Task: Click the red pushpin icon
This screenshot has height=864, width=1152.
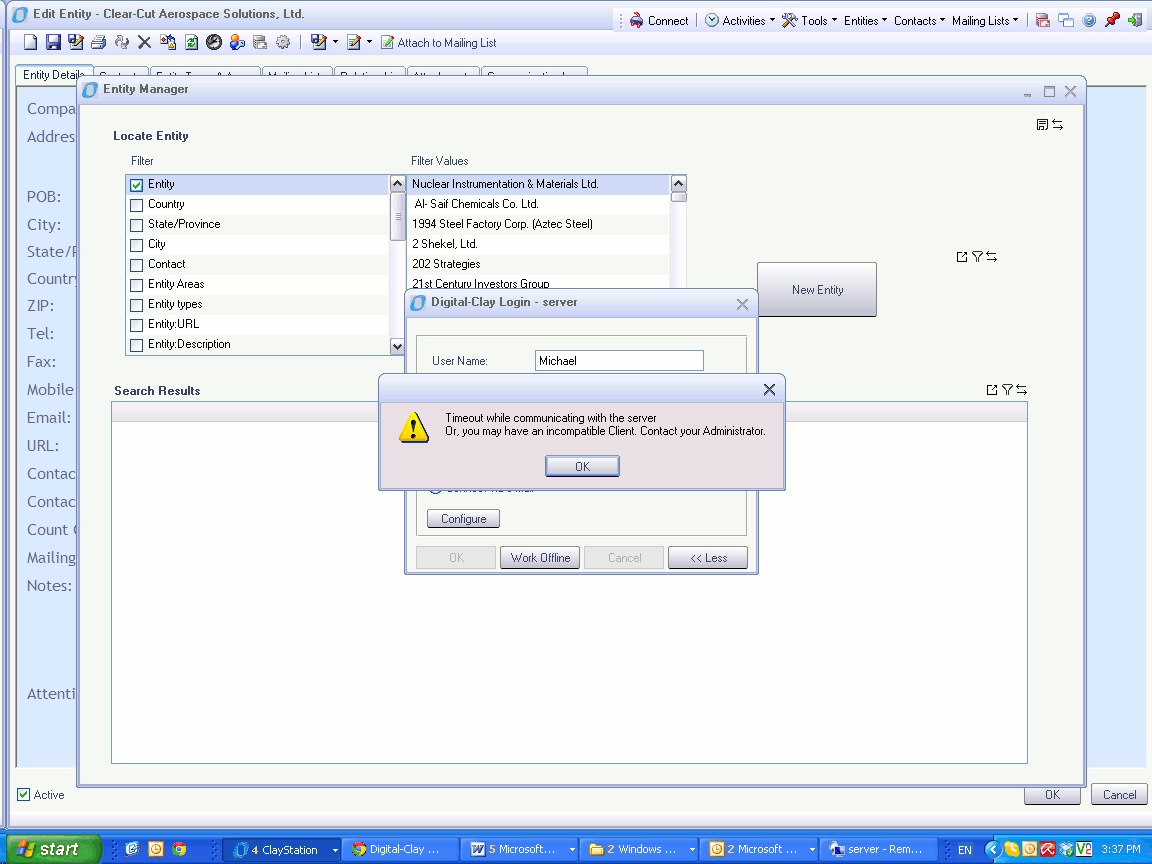Action: click(1112, 21)
